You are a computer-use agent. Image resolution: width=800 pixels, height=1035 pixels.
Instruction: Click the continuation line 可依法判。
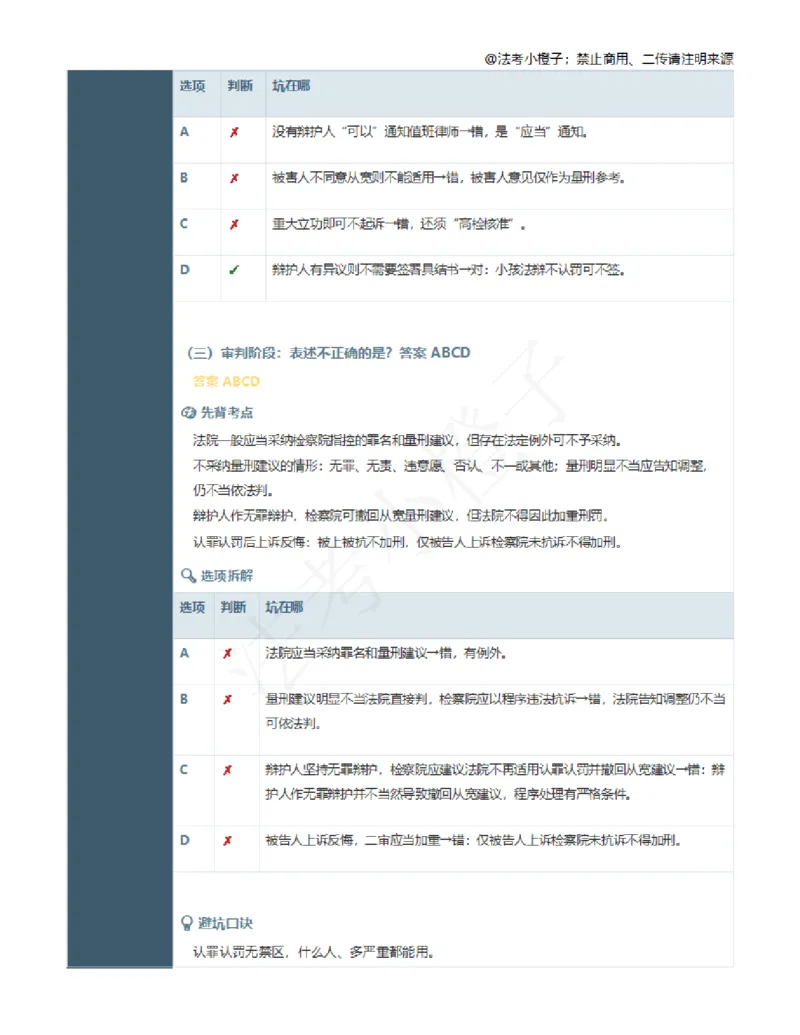coord(293,723)
